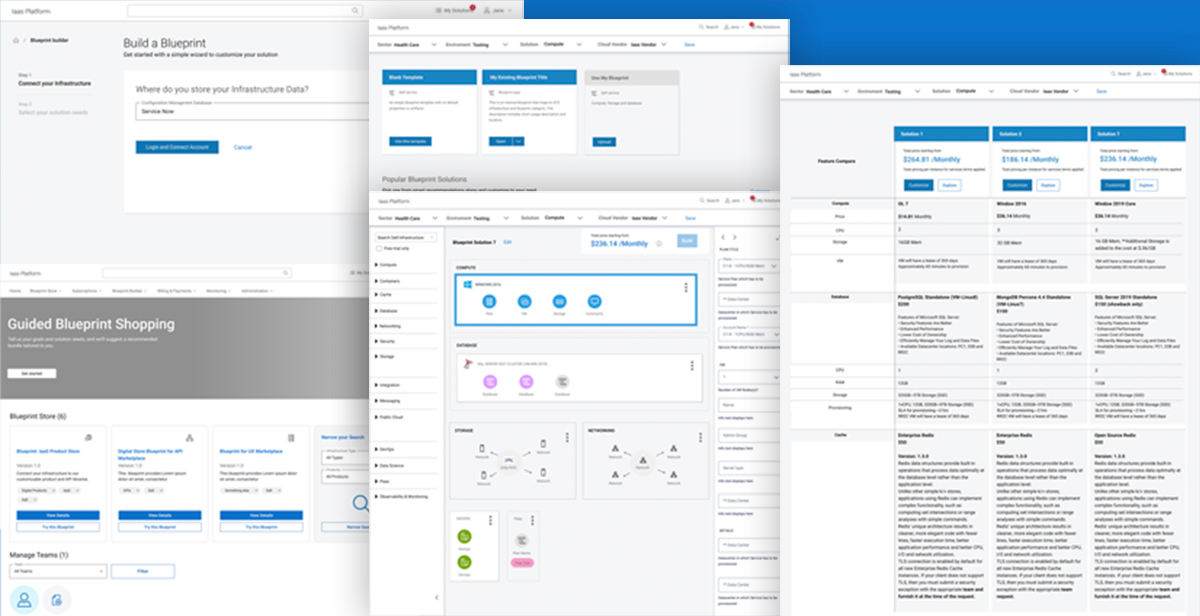This screenshot has height=616, width=1200.
Task: Open the three-dot menu on the Networking card
Action: [x=699, y=438]
